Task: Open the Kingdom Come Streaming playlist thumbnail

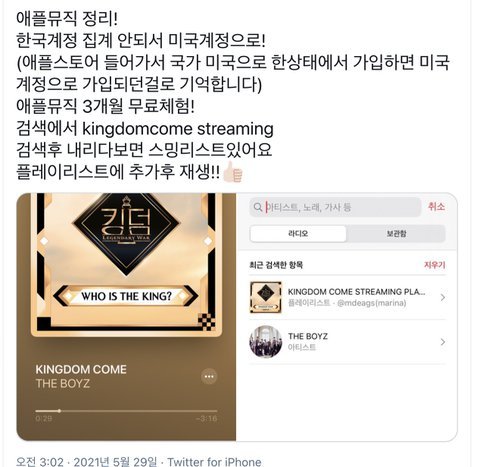Action: point(266,297)
